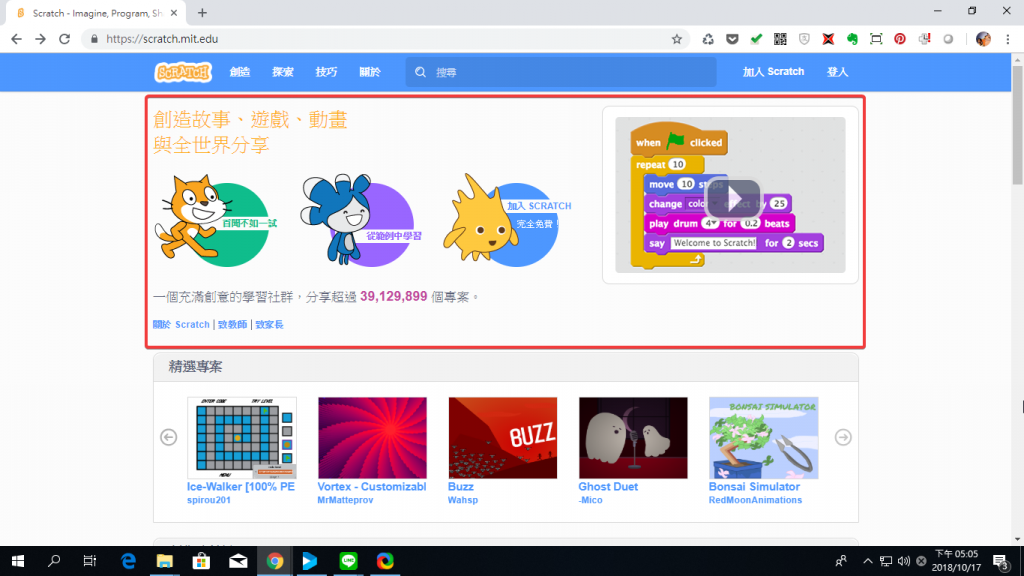Viewport: 1024px width, 576px height.
Task: Click the Chrome profile avatar
Action: click(983, 39)
